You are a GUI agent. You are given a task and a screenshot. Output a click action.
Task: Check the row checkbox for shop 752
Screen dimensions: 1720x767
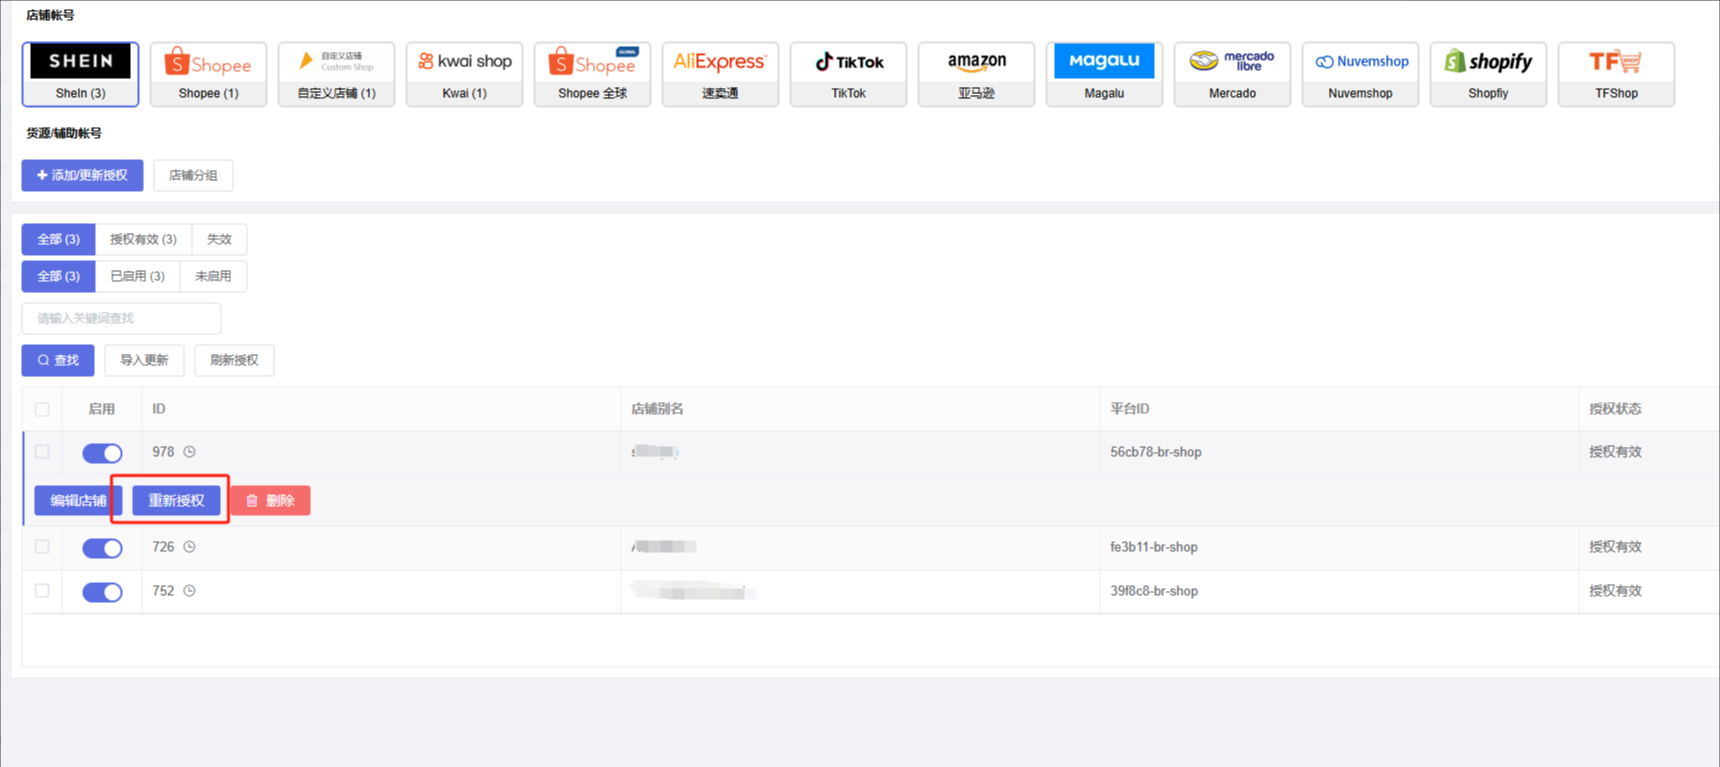(42, 591)
